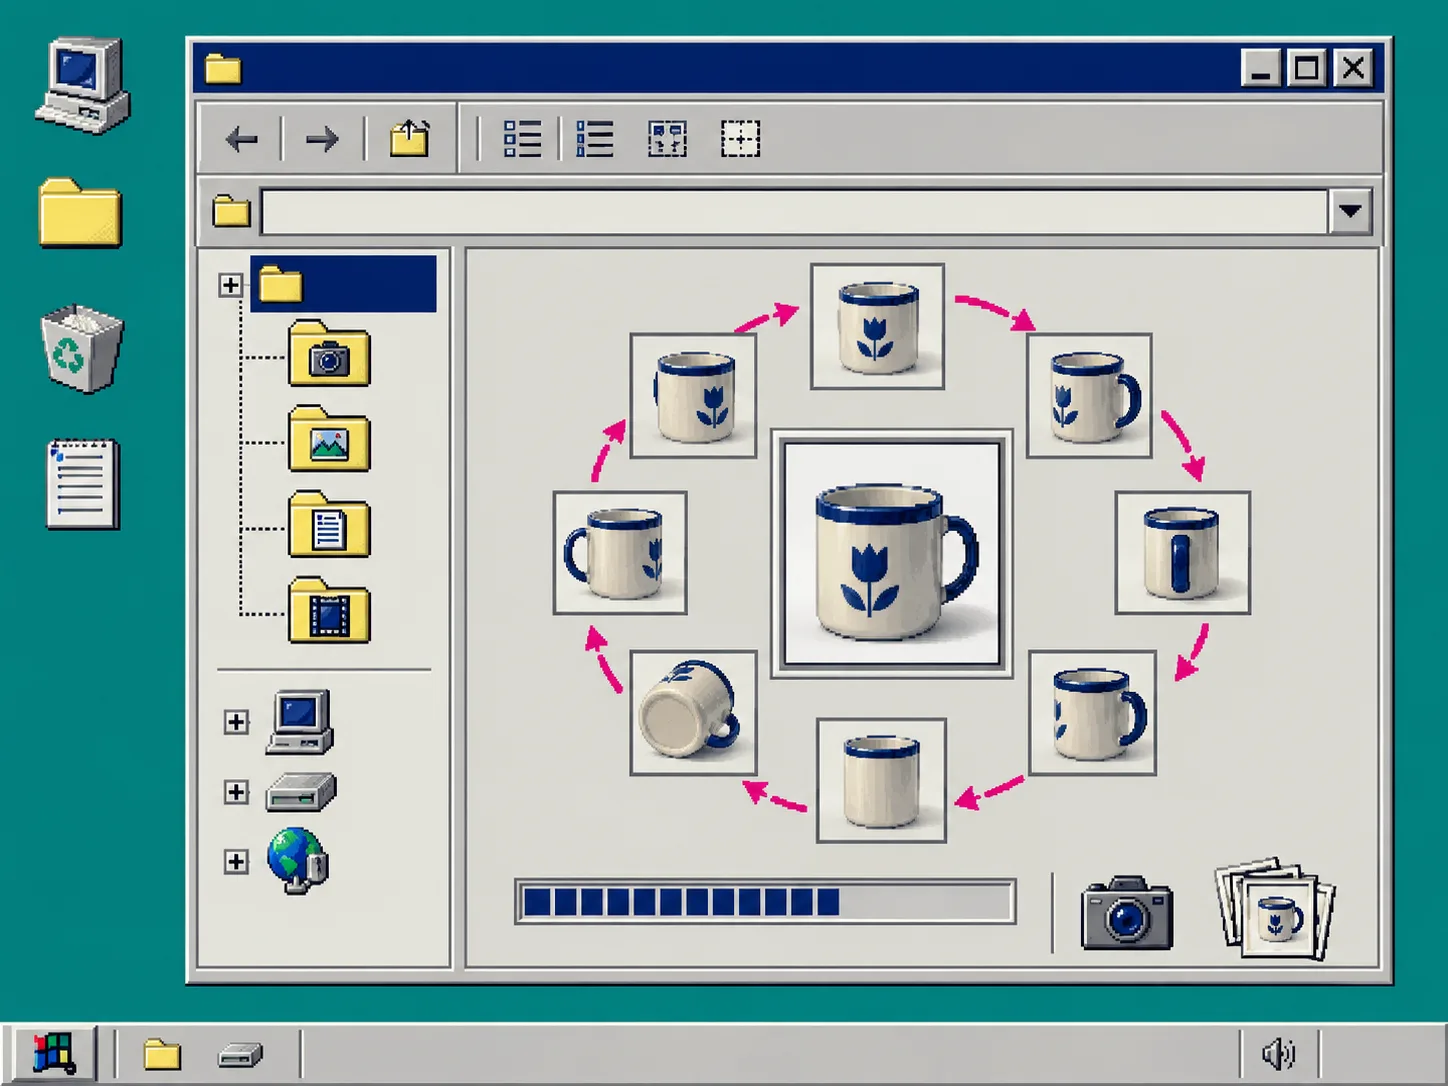Select the network globe icon in sidebar
Viewport: 1448px width, 1086px height.
coord(298,860)
